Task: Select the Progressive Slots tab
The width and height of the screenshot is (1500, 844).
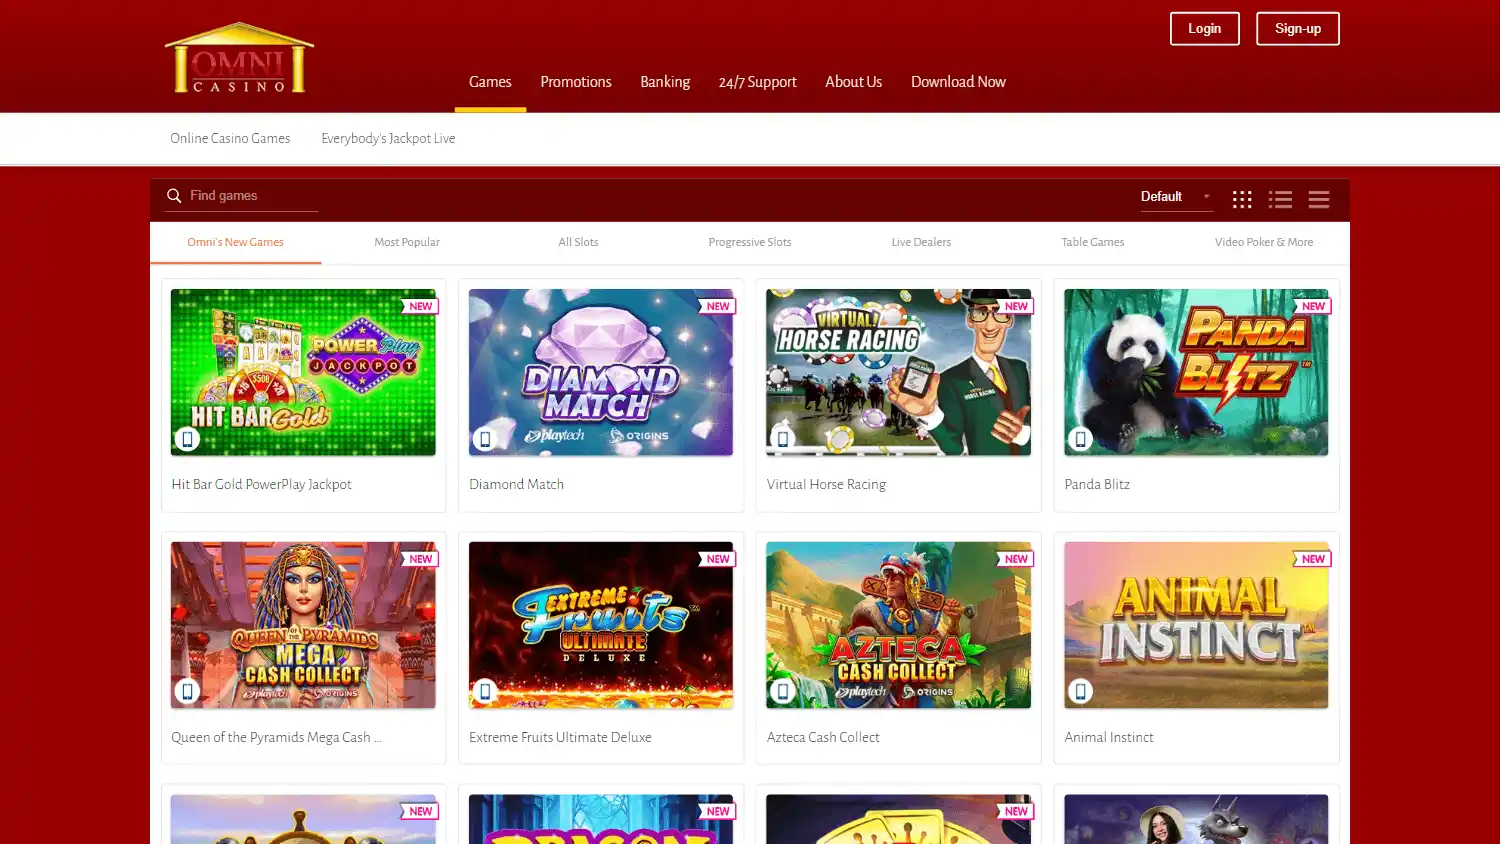Action: [x=750, y=242]
